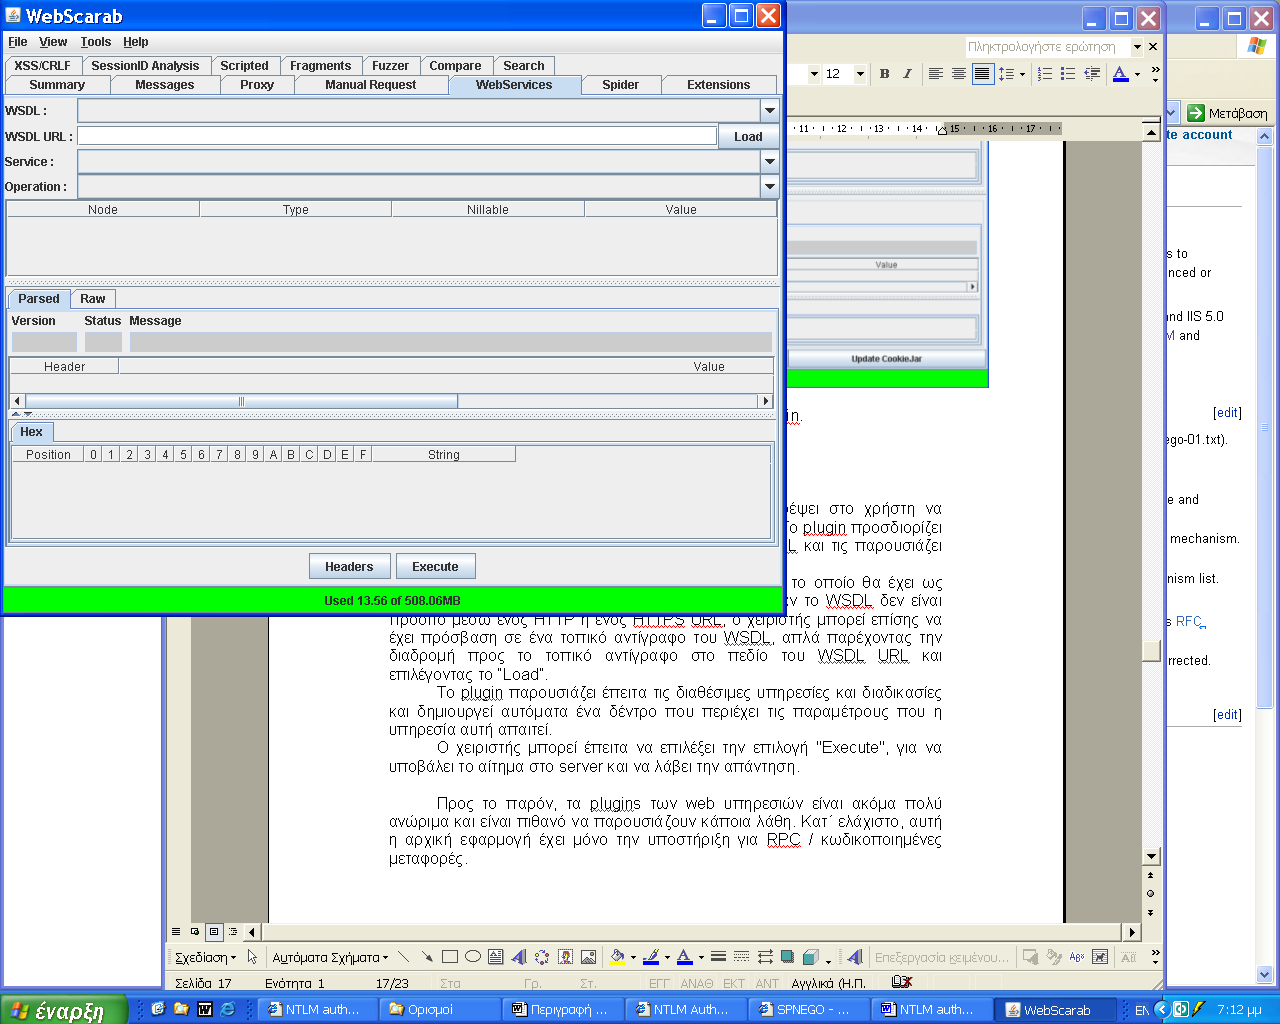Toggle bold formatting in Word toolbar
1280x1024 pixels.
pos(884,74)
